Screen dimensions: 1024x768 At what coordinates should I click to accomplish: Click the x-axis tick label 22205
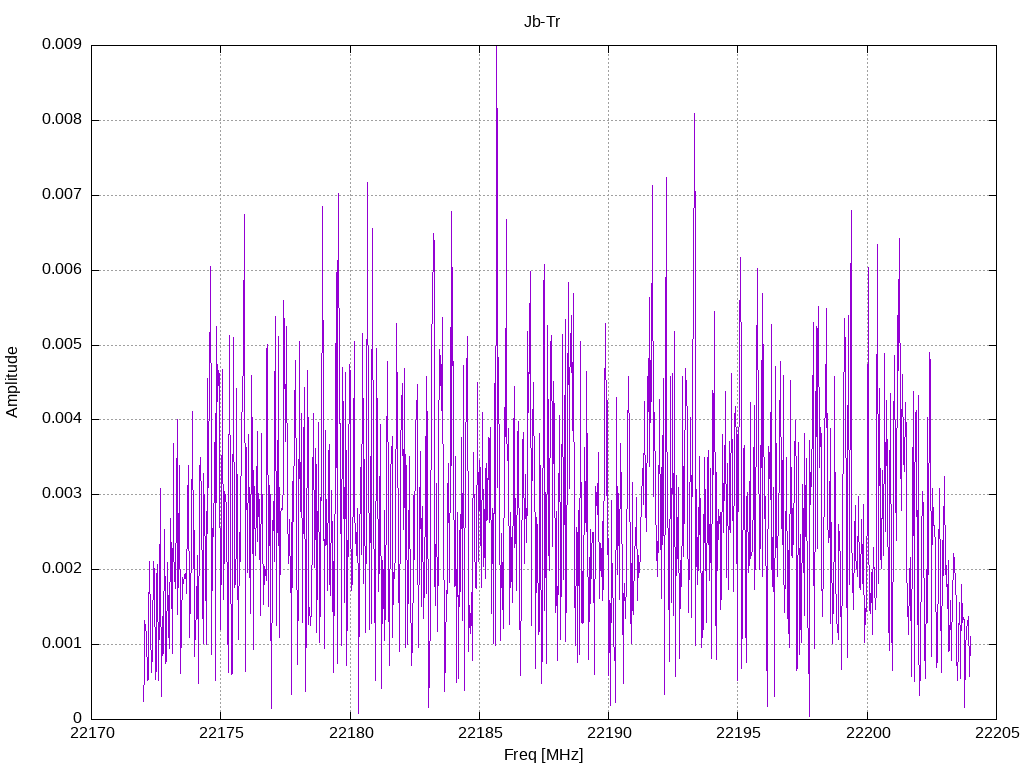[997, 733]
